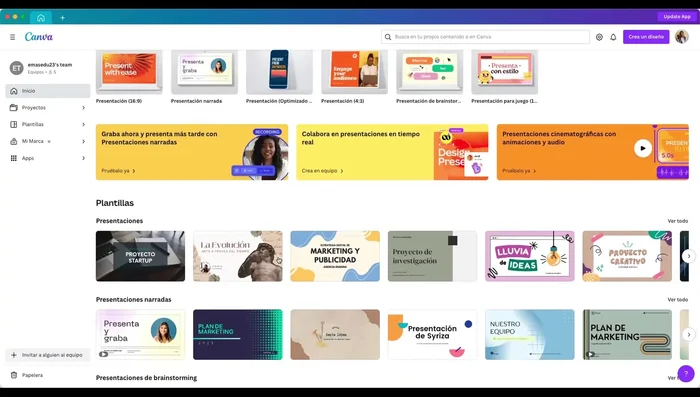Click Ver todo for Presentaciones narradas

point(677,300)
